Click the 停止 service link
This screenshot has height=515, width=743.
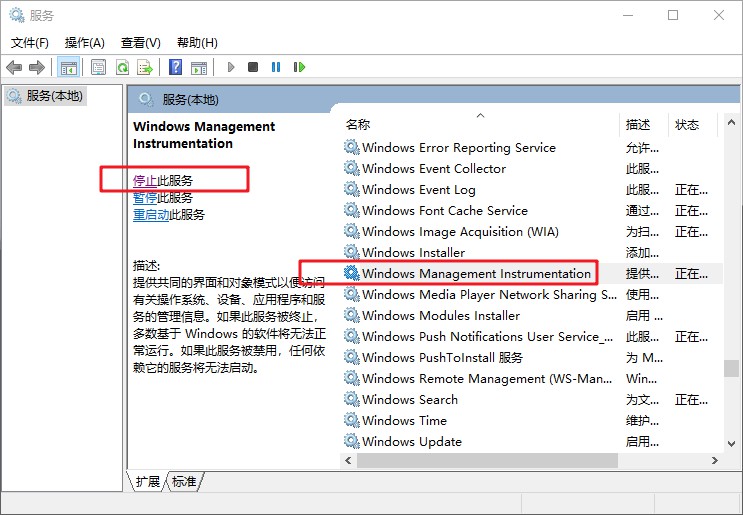click(145, 181)
